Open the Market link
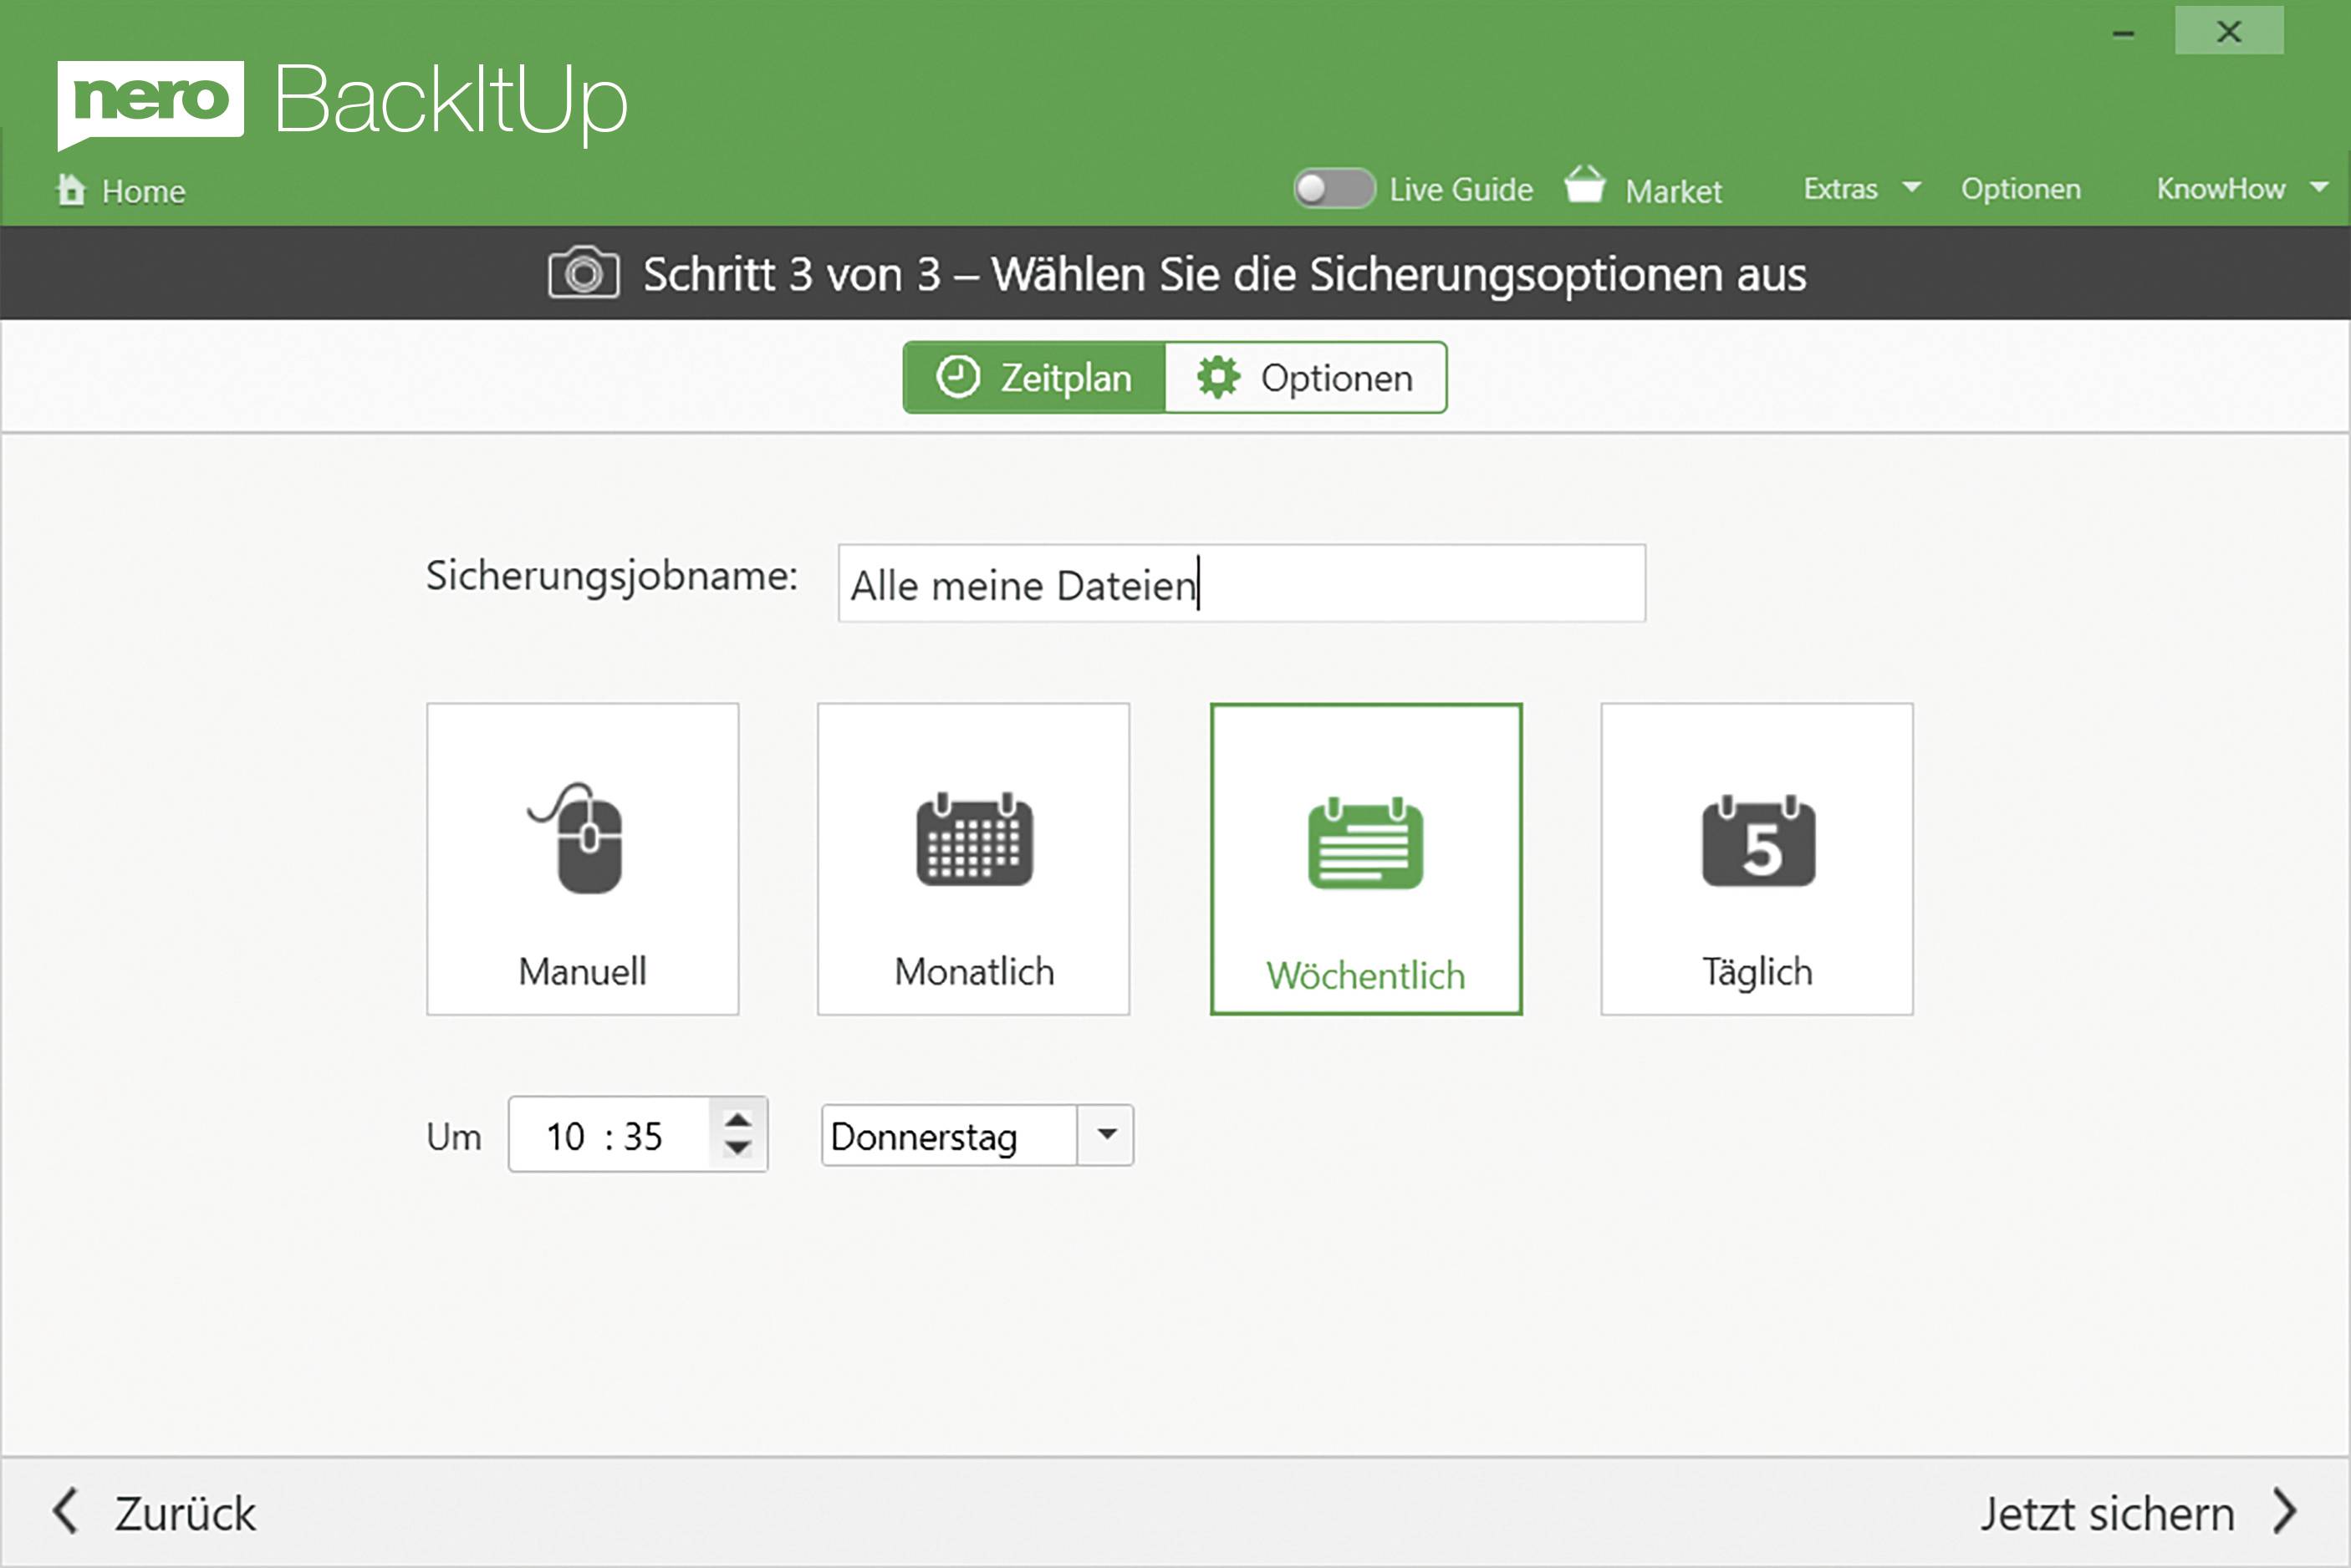Viewport: 2351px width, 1568px height. coord(1673,191)
